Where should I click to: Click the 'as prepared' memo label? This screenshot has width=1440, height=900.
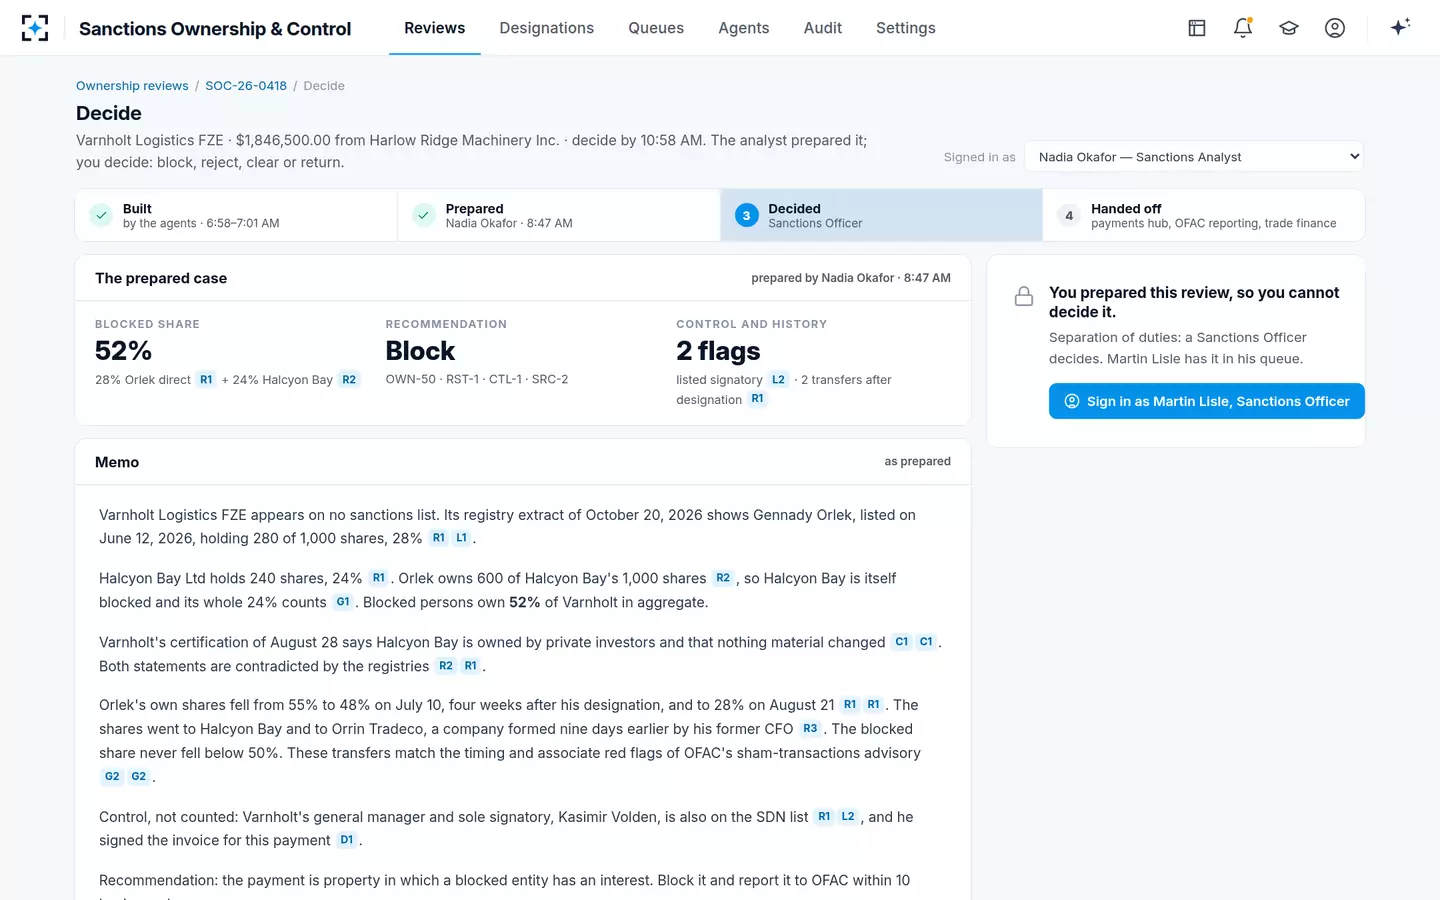(x=918, y=462)
